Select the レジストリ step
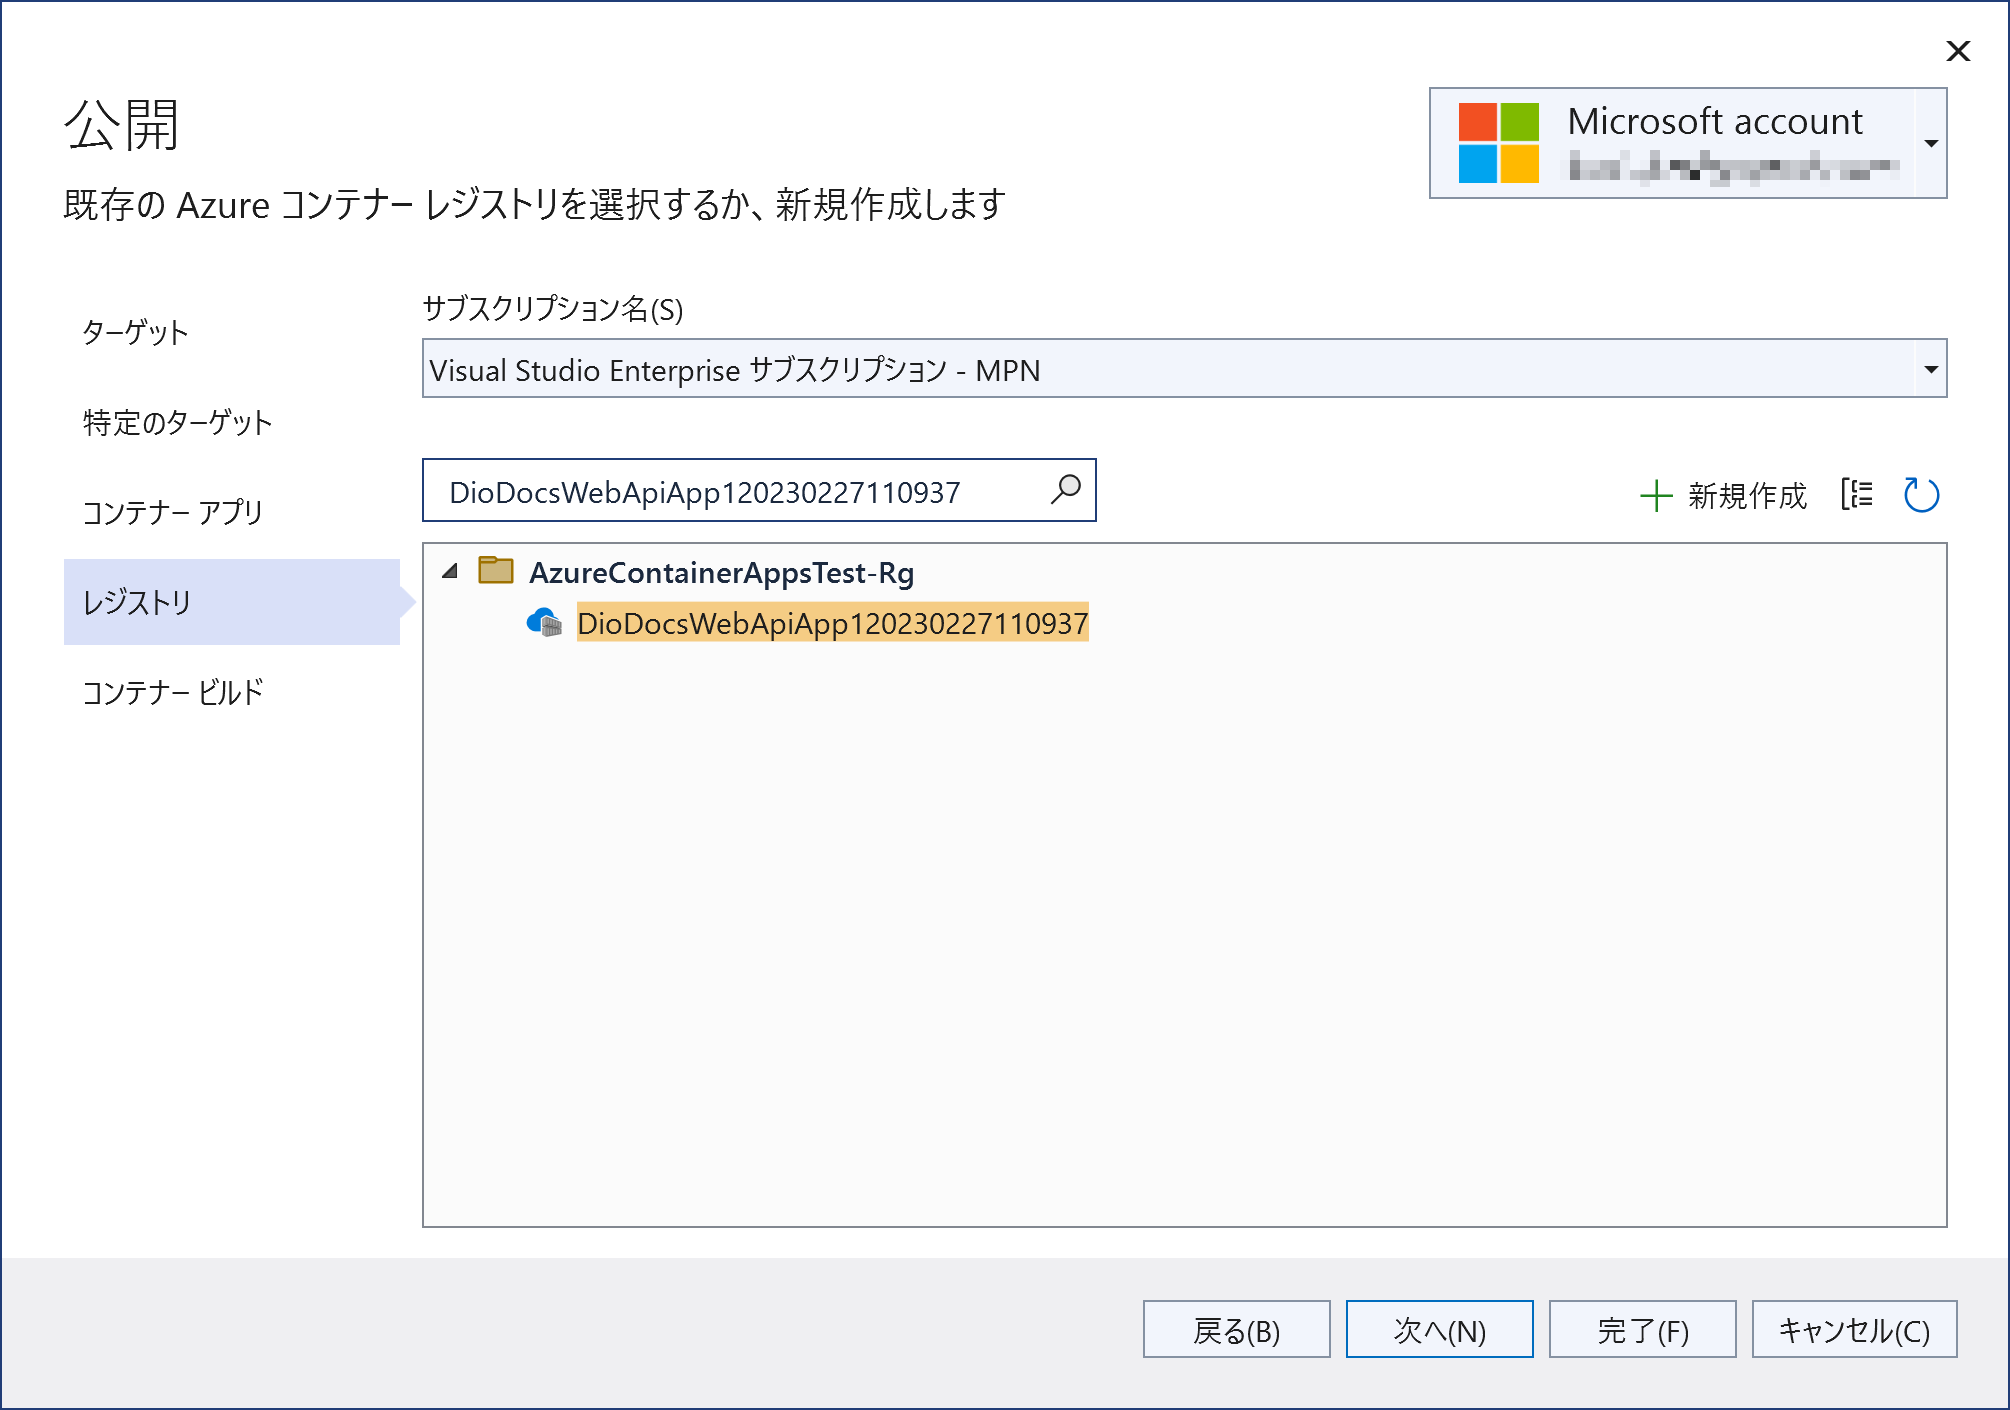Image resolution: width=2010 pixels, height=1410 pixels. [x=232, y=602]
